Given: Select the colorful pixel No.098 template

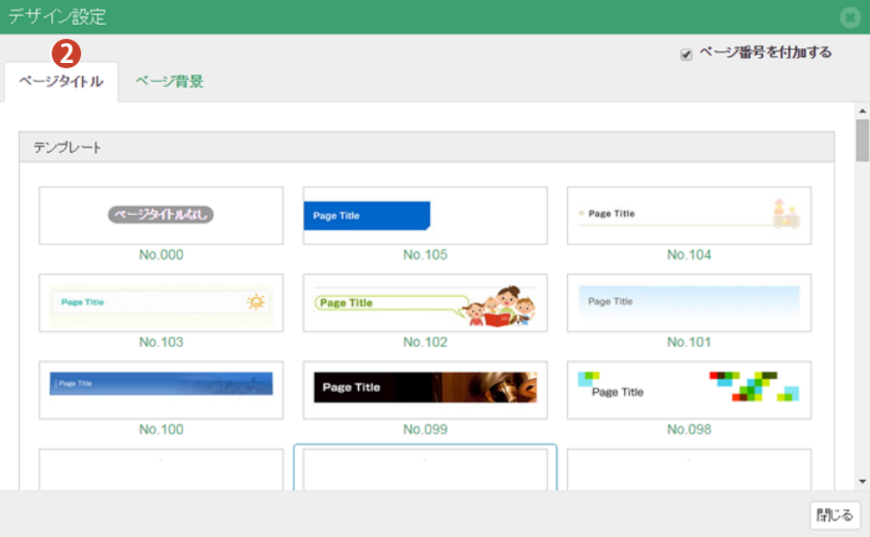Looking at the screenshot, I should tap(689, 389).
